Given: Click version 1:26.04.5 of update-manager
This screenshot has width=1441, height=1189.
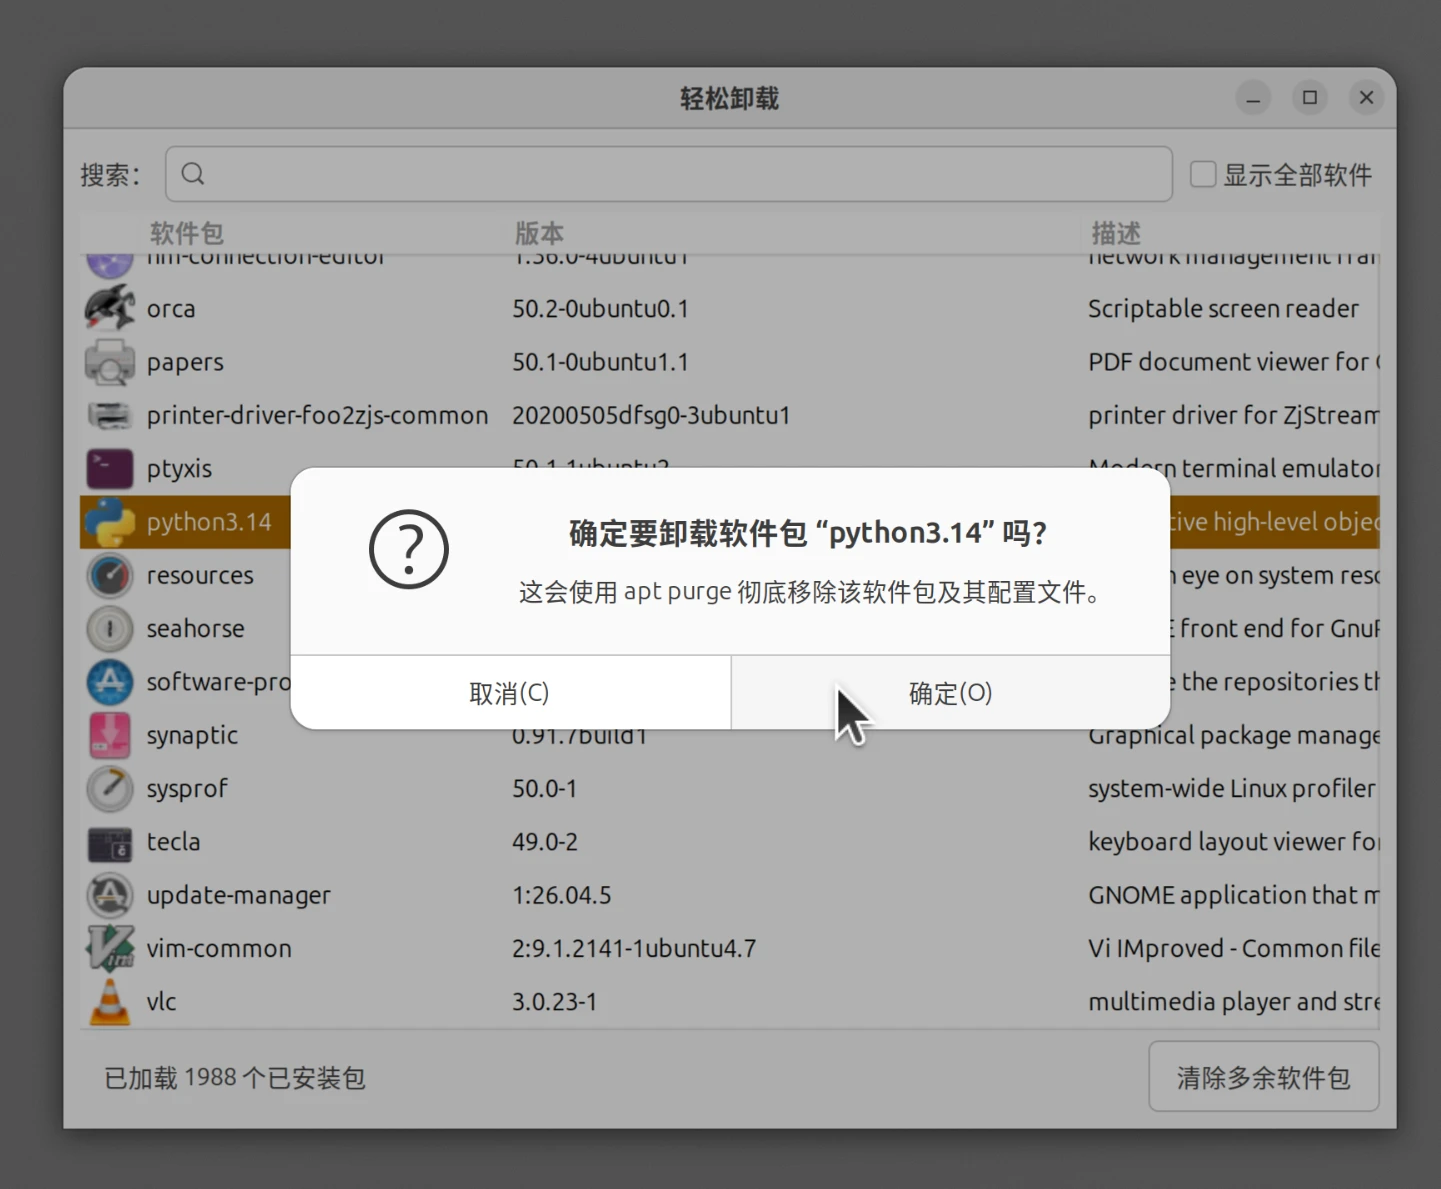Looking at the screenshot, I should click(561, 895).
